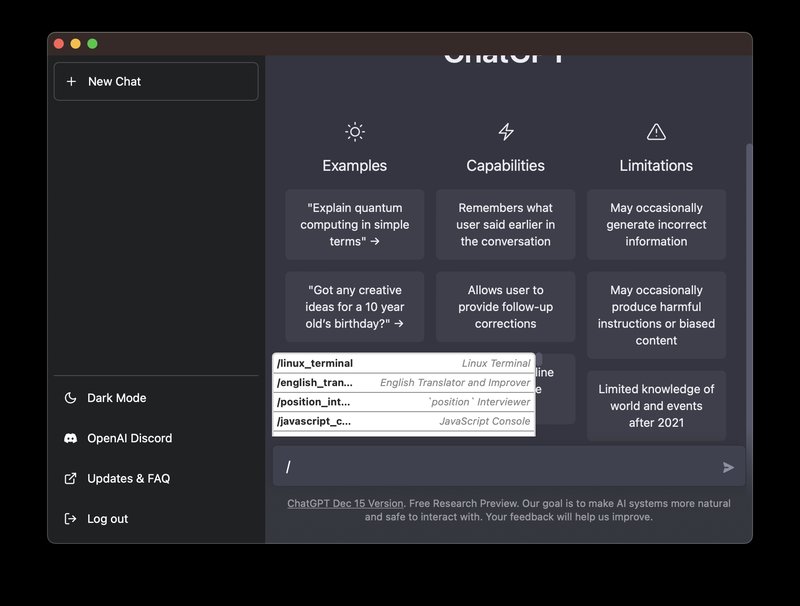Viewport: 800px width, 606px height.
Task: Click the moon icon for Dark Mode
Action: point(71,398)
